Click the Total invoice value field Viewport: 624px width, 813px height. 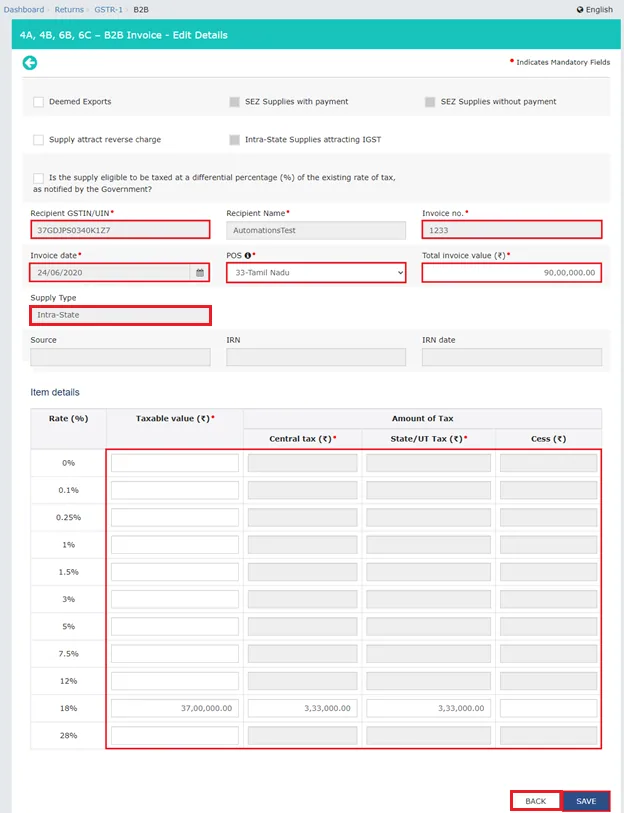pos(512,273)
